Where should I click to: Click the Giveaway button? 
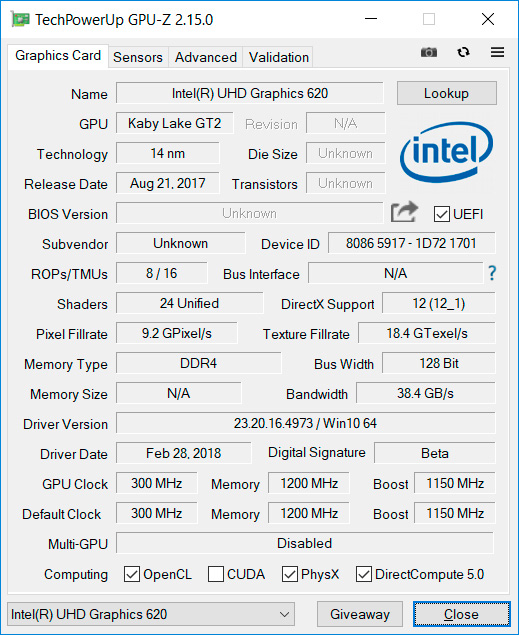click(x=360, y=614)
